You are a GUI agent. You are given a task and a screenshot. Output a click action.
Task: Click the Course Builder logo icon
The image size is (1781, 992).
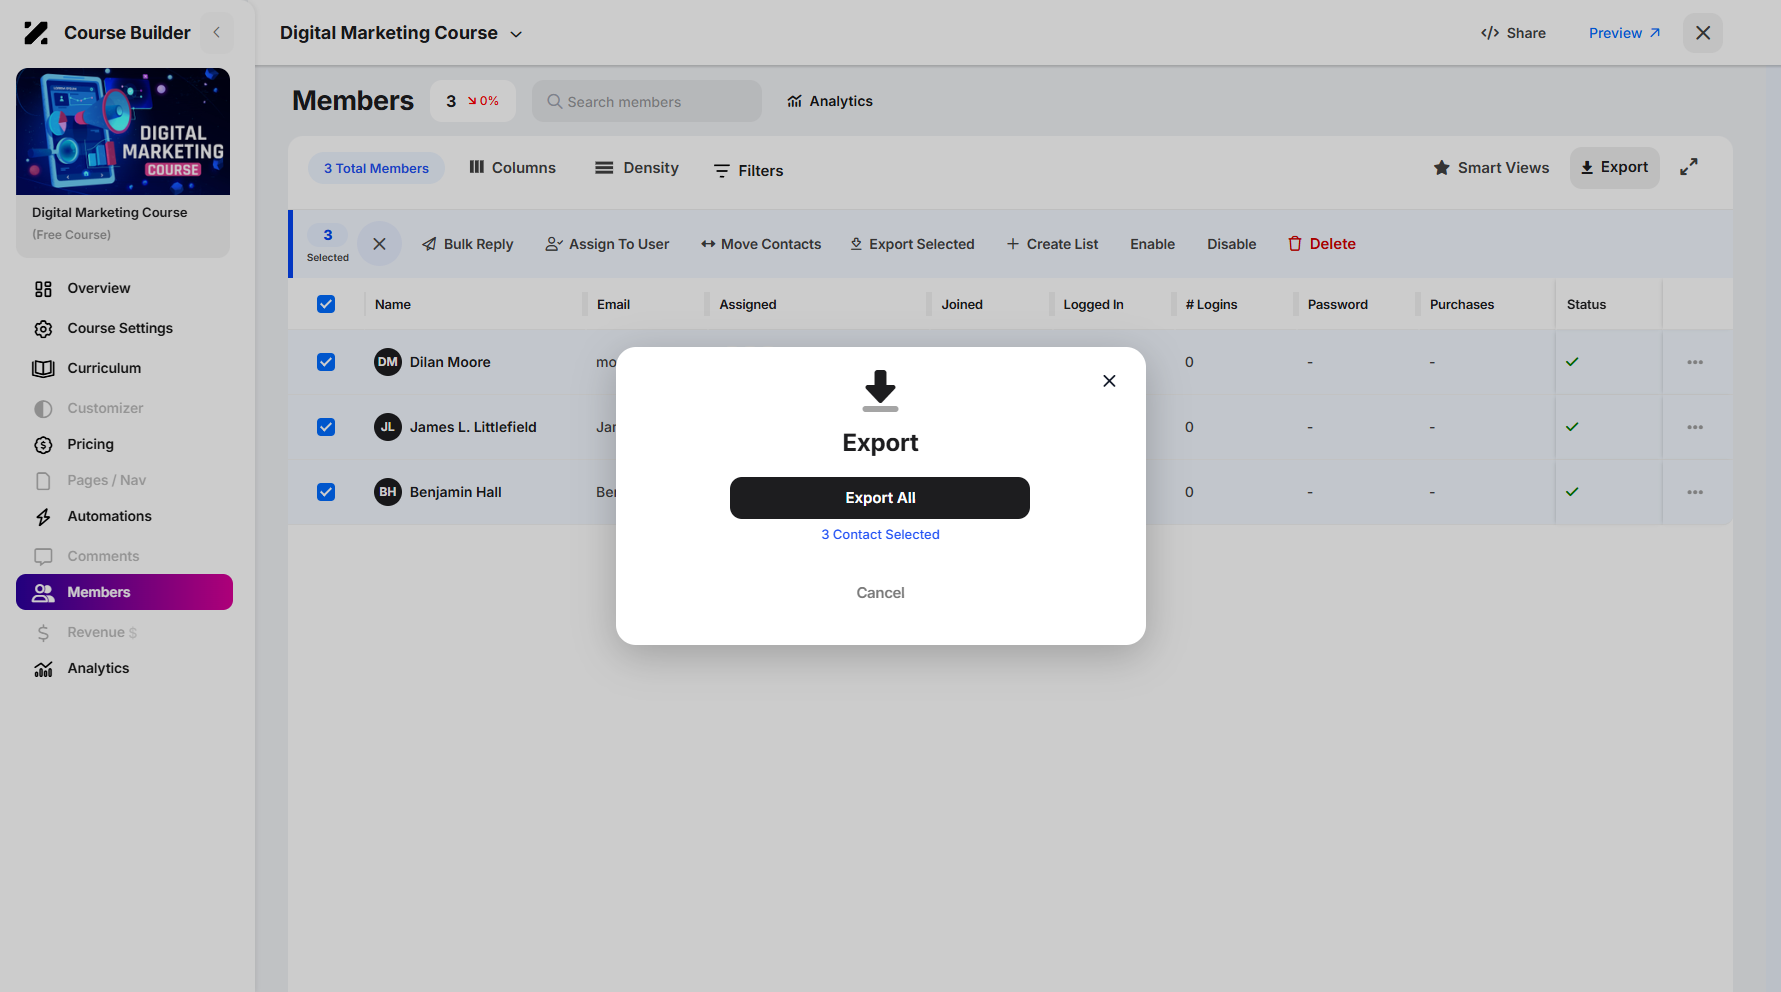36,33
